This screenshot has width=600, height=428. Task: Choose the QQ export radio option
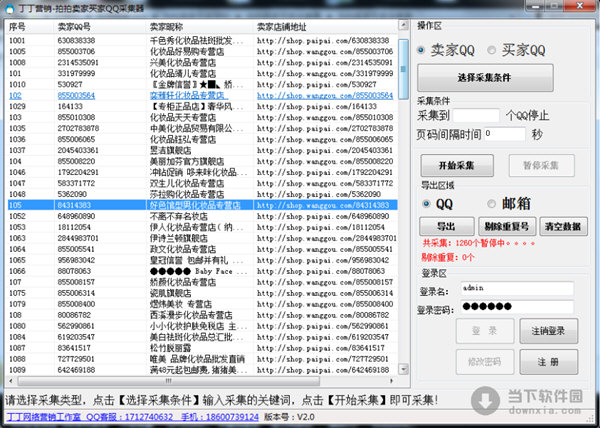point(426,204)
